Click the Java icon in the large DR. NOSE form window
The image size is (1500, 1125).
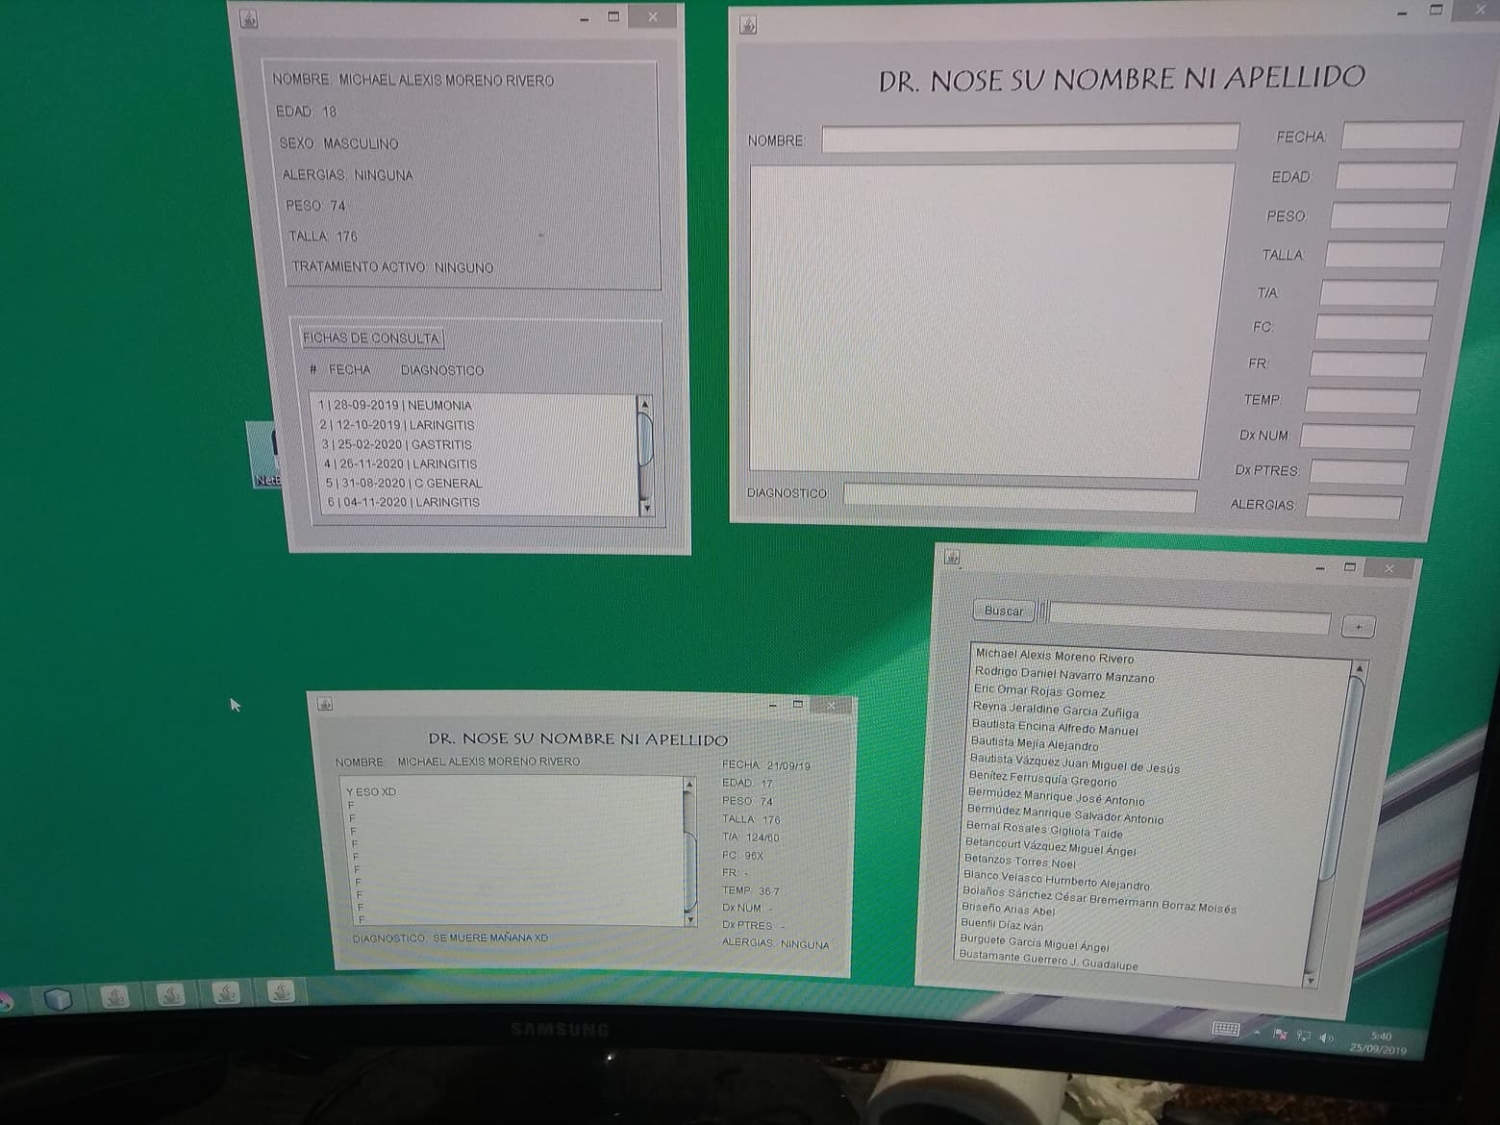click(x=748, y=25)
